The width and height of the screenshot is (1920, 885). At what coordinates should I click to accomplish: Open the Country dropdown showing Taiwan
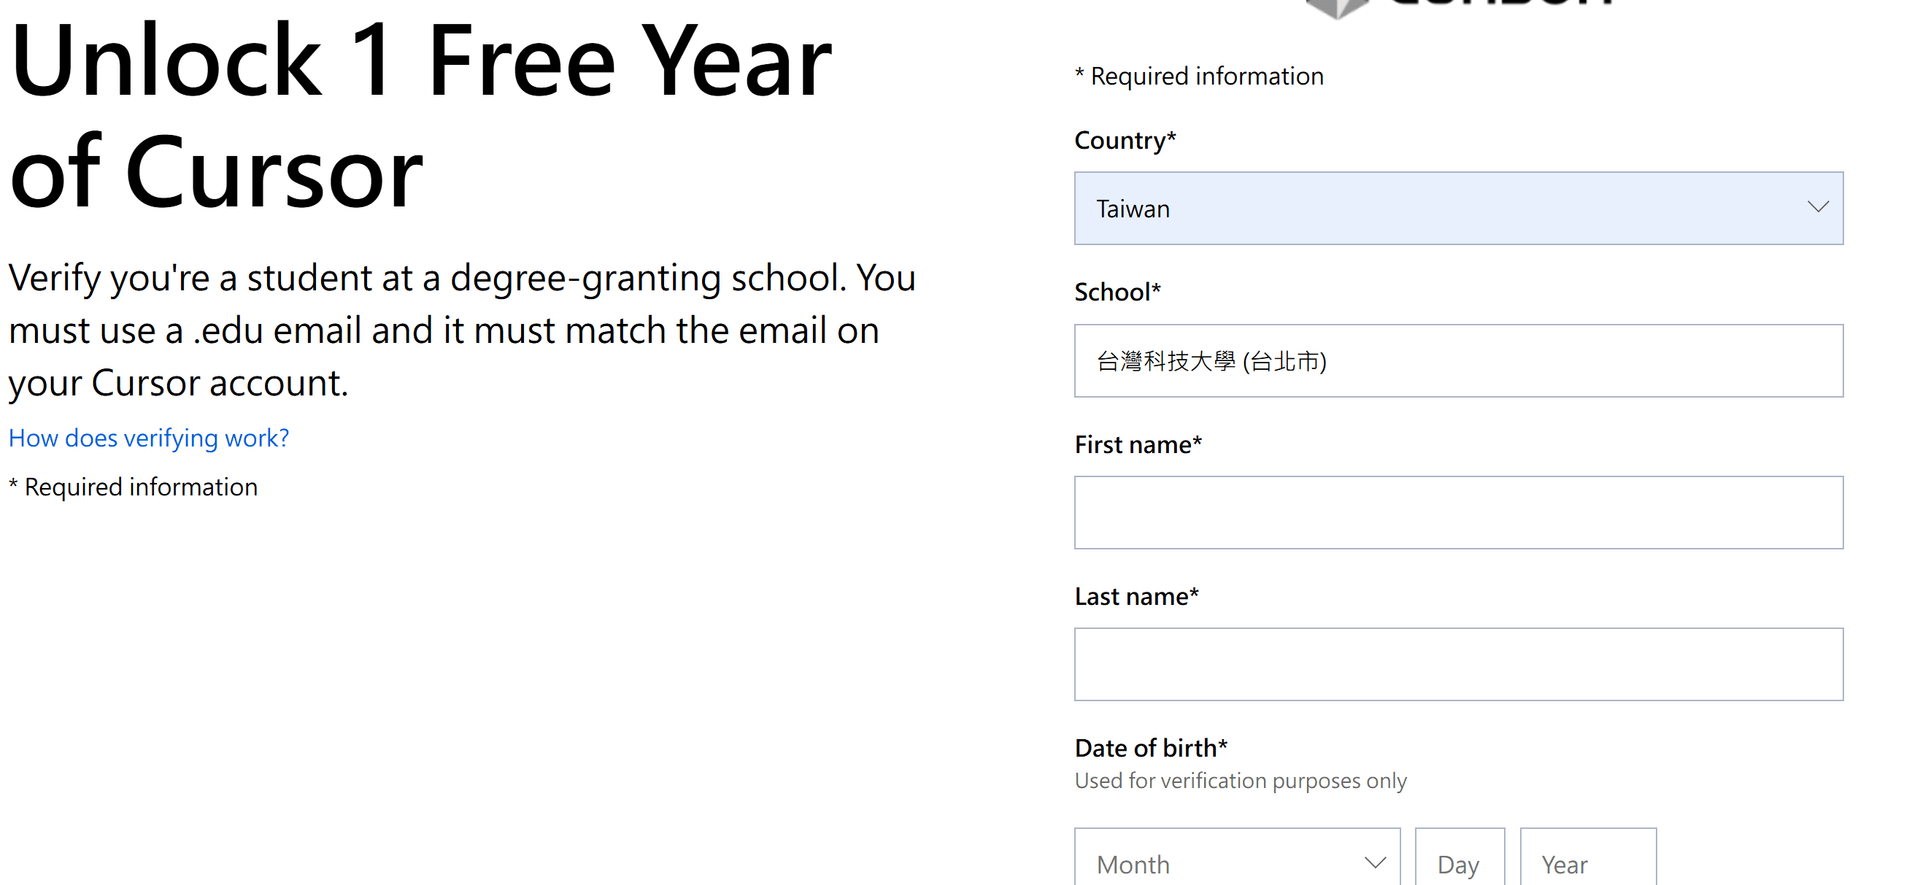(x=1459, y=208)
